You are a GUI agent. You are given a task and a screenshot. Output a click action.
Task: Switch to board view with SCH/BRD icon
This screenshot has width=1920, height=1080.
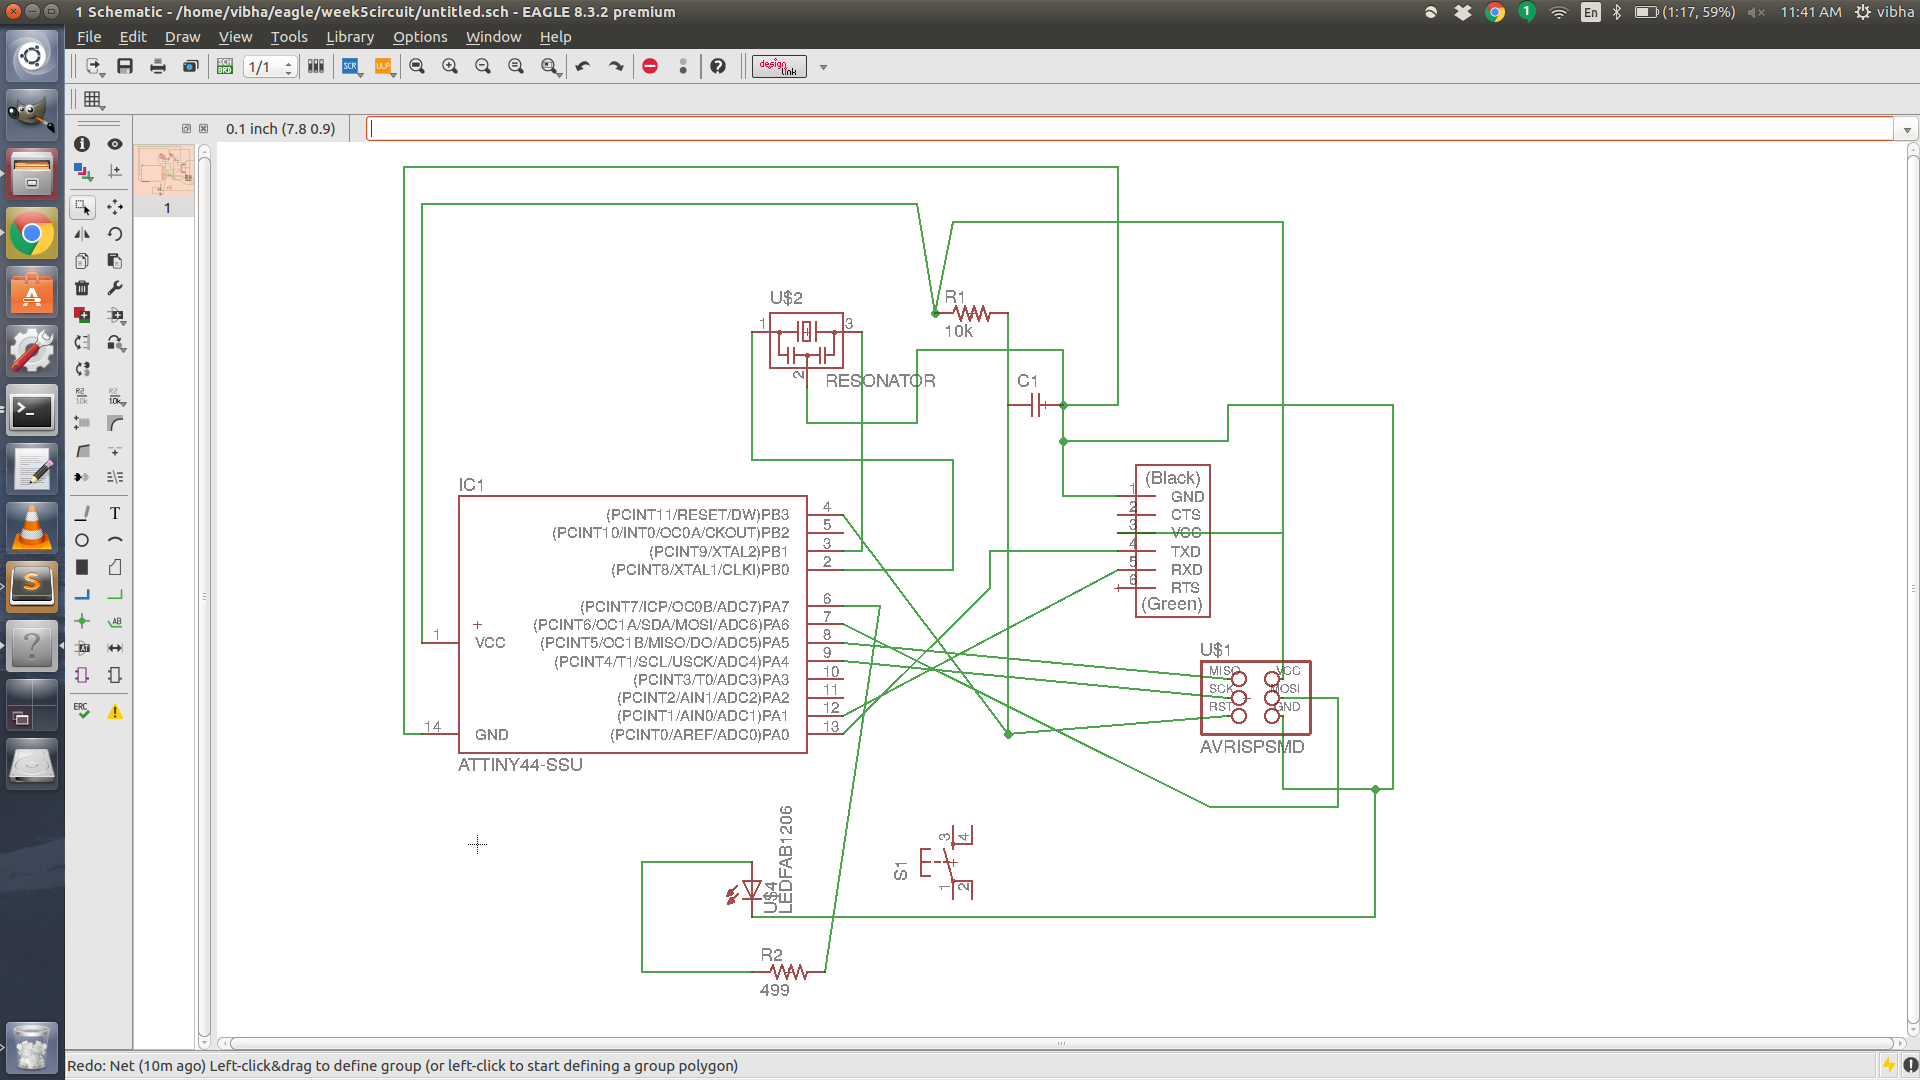(x=225, y=66)
